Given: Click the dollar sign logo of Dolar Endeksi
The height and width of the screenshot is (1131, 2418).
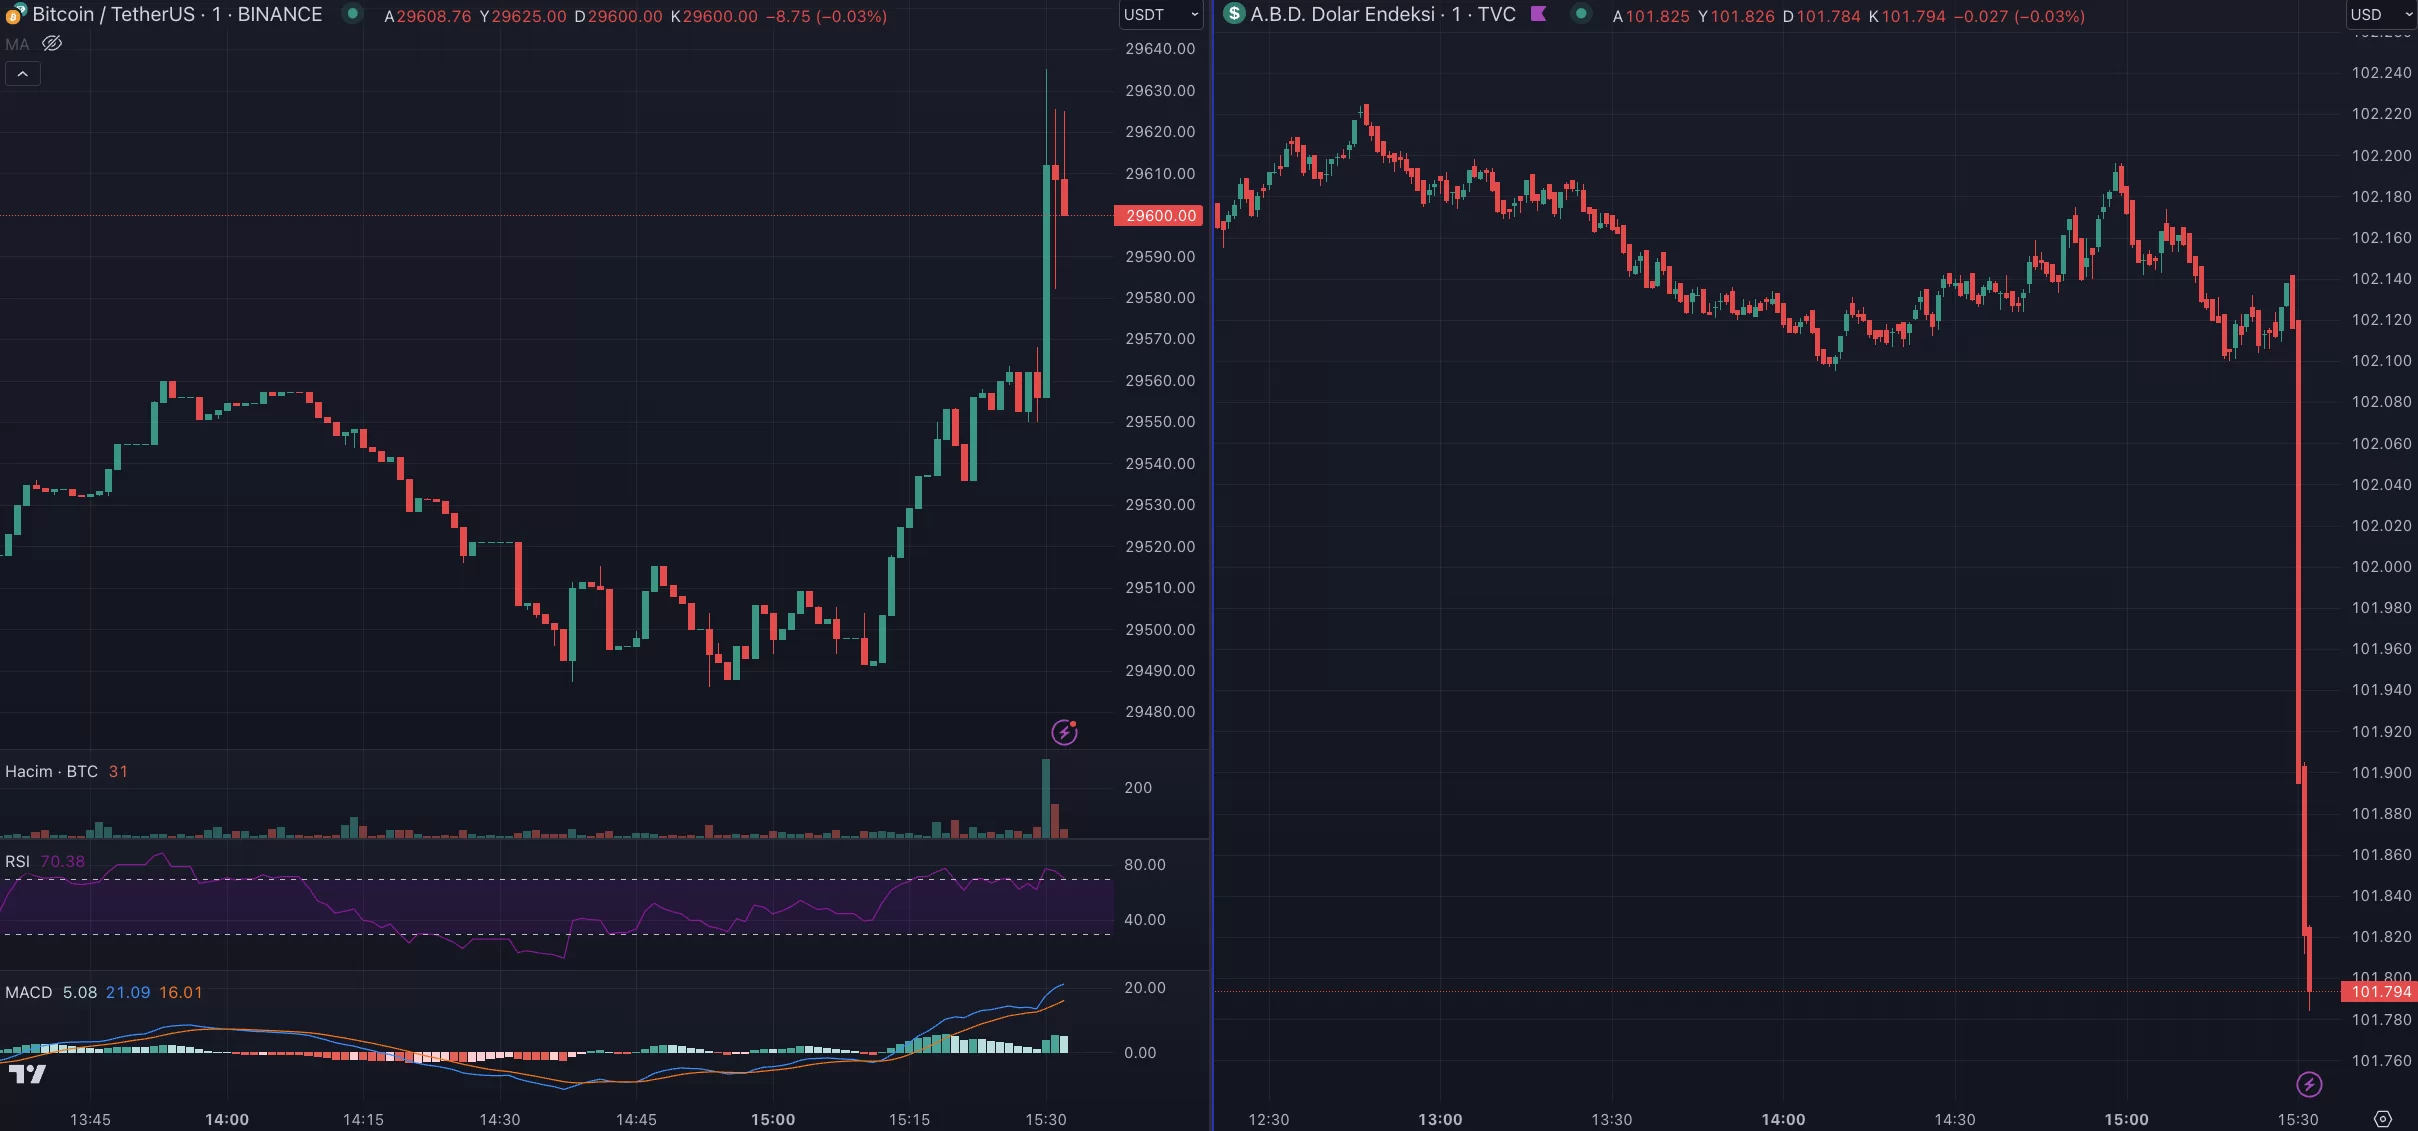Looking at the screenshot, I should coord(1234,14).
